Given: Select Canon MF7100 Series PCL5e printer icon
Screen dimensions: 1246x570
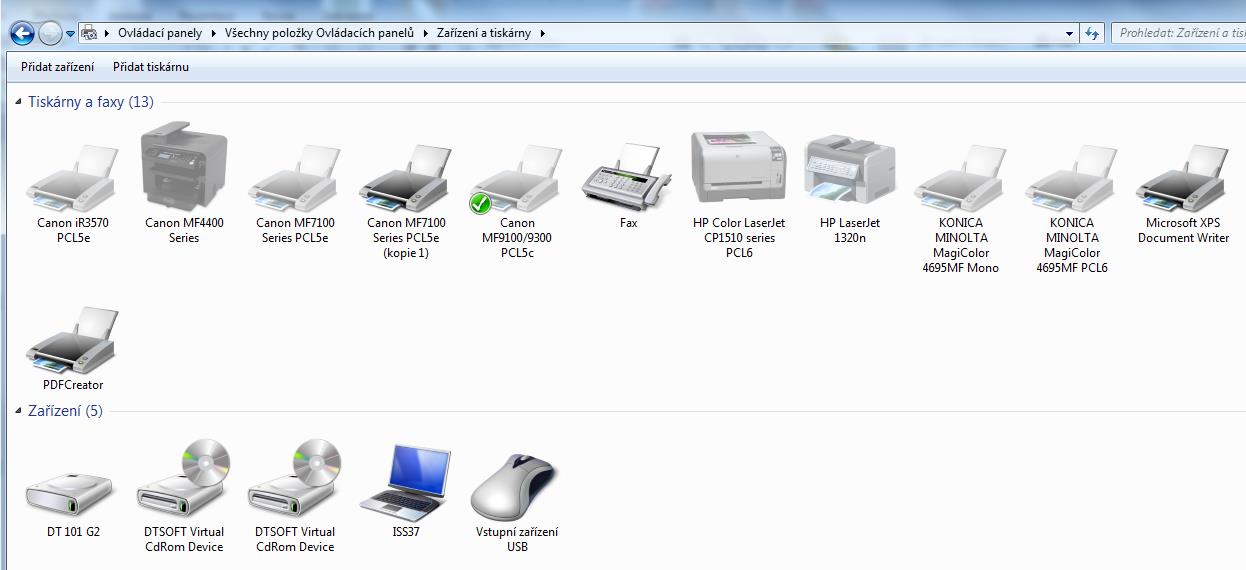Looking at the screenshot, I should tap(295, 178).
